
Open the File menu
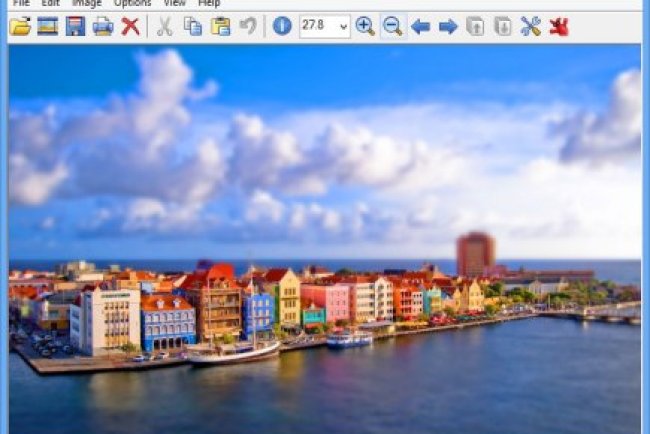pyautogui.click(x=21, y=3)
